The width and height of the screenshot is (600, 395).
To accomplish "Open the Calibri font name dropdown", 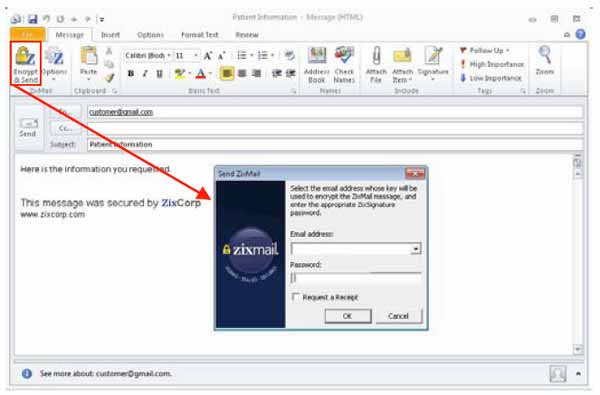I will (x=169, y=56).
